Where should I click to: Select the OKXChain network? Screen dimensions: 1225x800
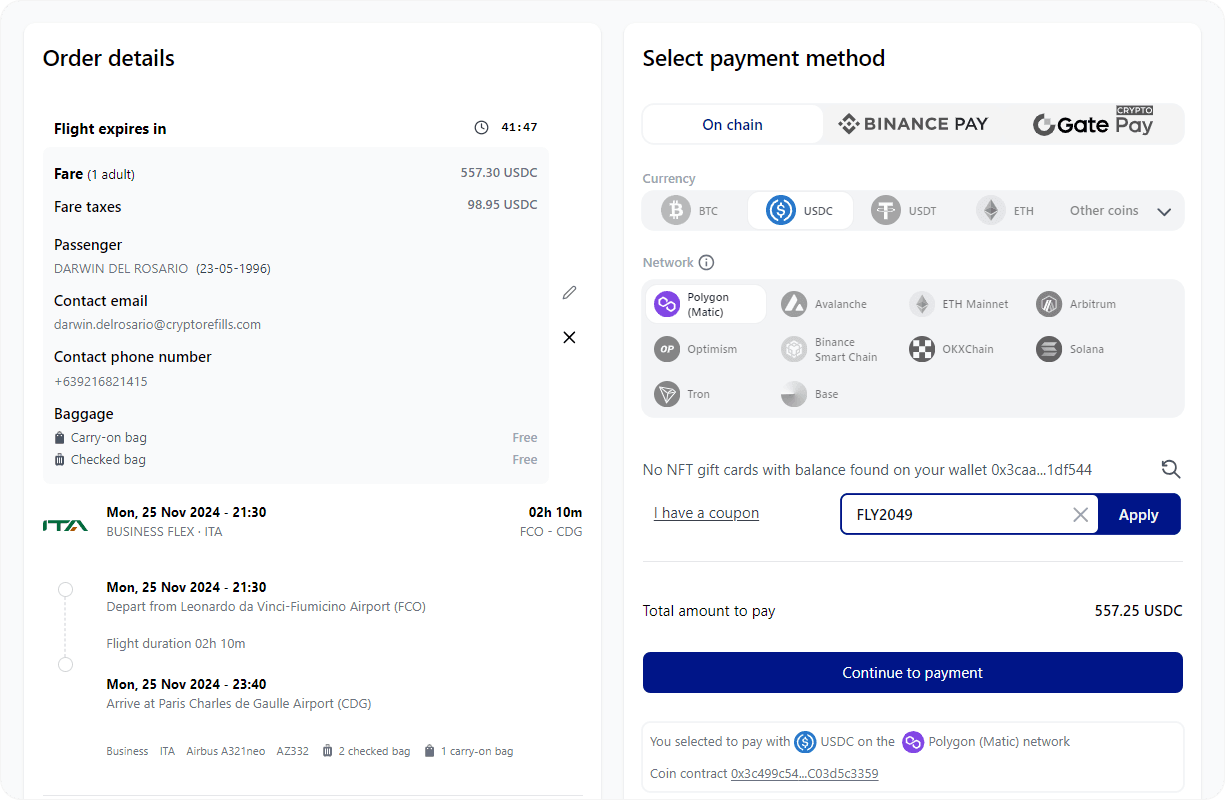pyautogui.click(x=921, y=349)
